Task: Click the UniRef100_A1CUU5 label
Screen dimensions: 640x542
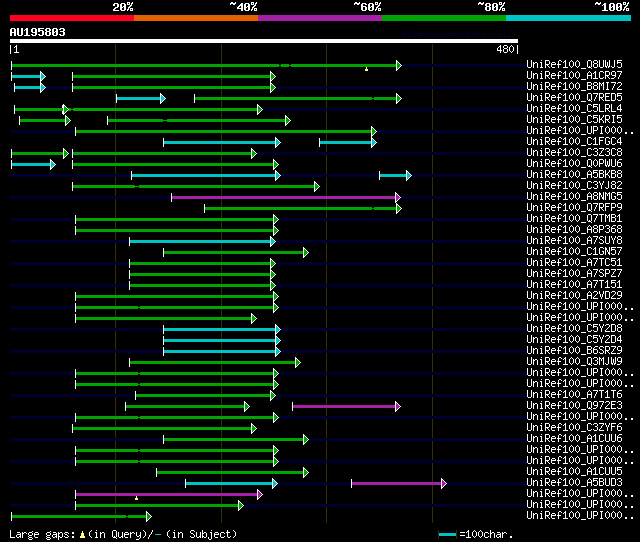Action: (574, 472)
